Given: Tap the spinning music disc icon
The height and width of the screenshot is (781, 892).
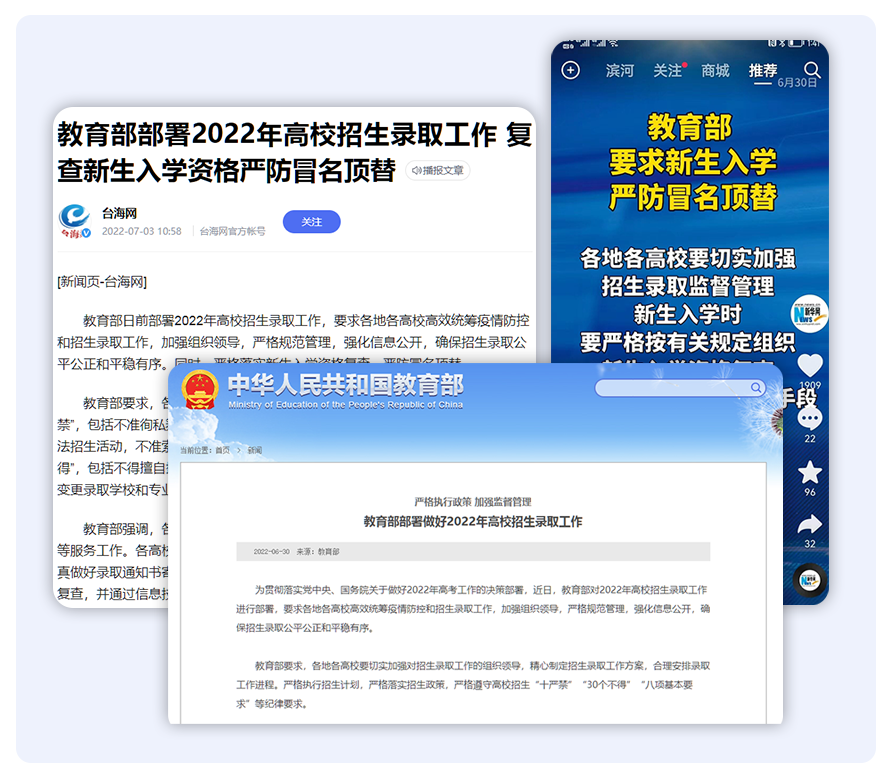Looking at the screenshot, I should coord(809,580).
